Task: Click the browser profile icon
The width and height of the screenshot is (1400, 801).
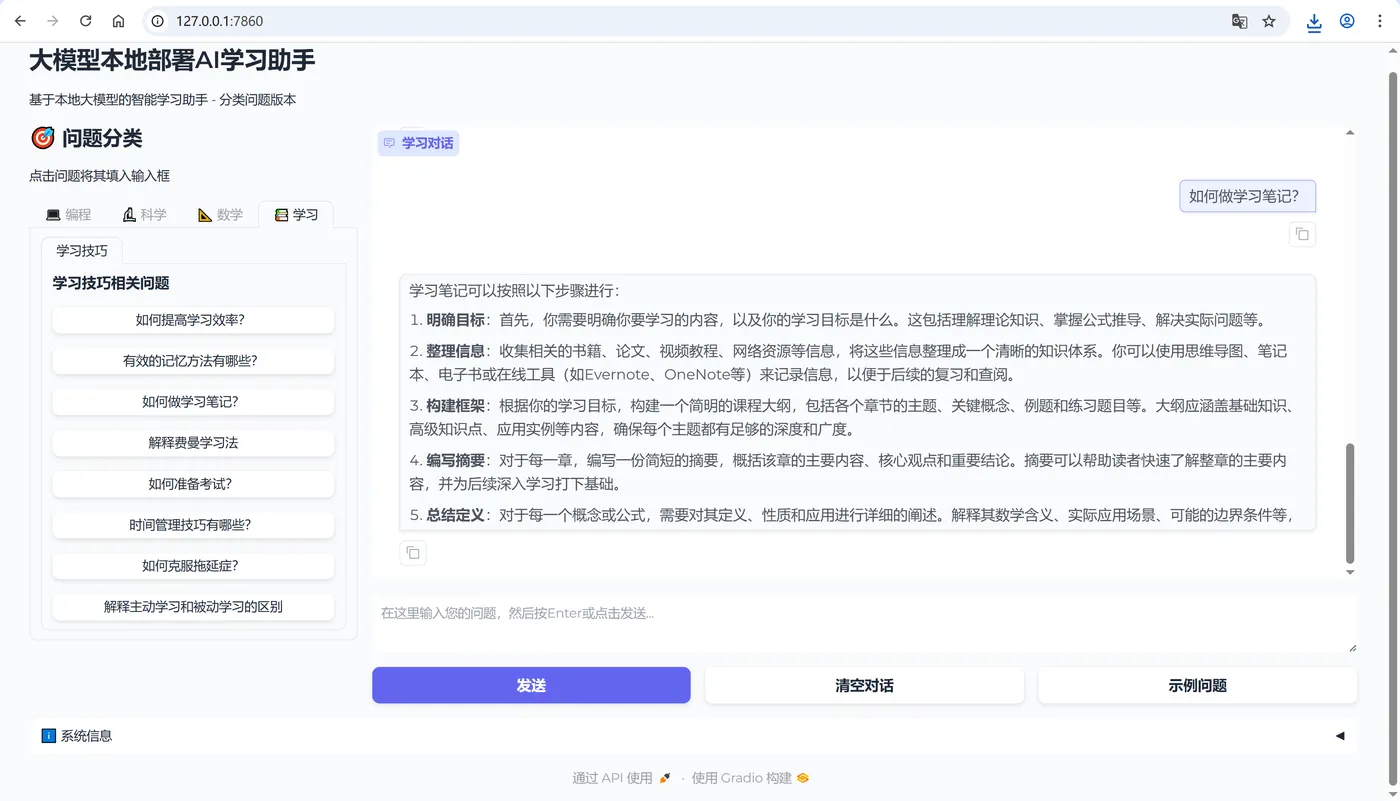Action: (x=1347, y=20)
